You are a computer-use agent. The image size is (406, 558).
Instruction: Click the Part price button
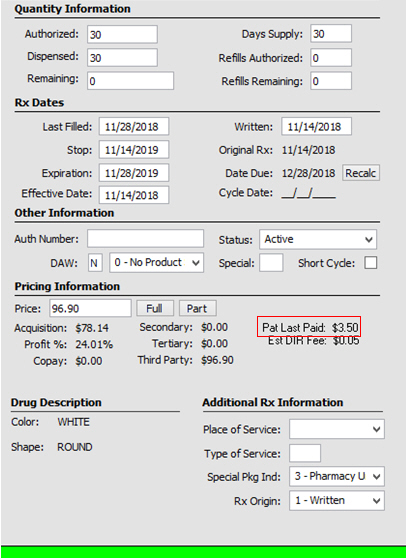tap(197, 308)
